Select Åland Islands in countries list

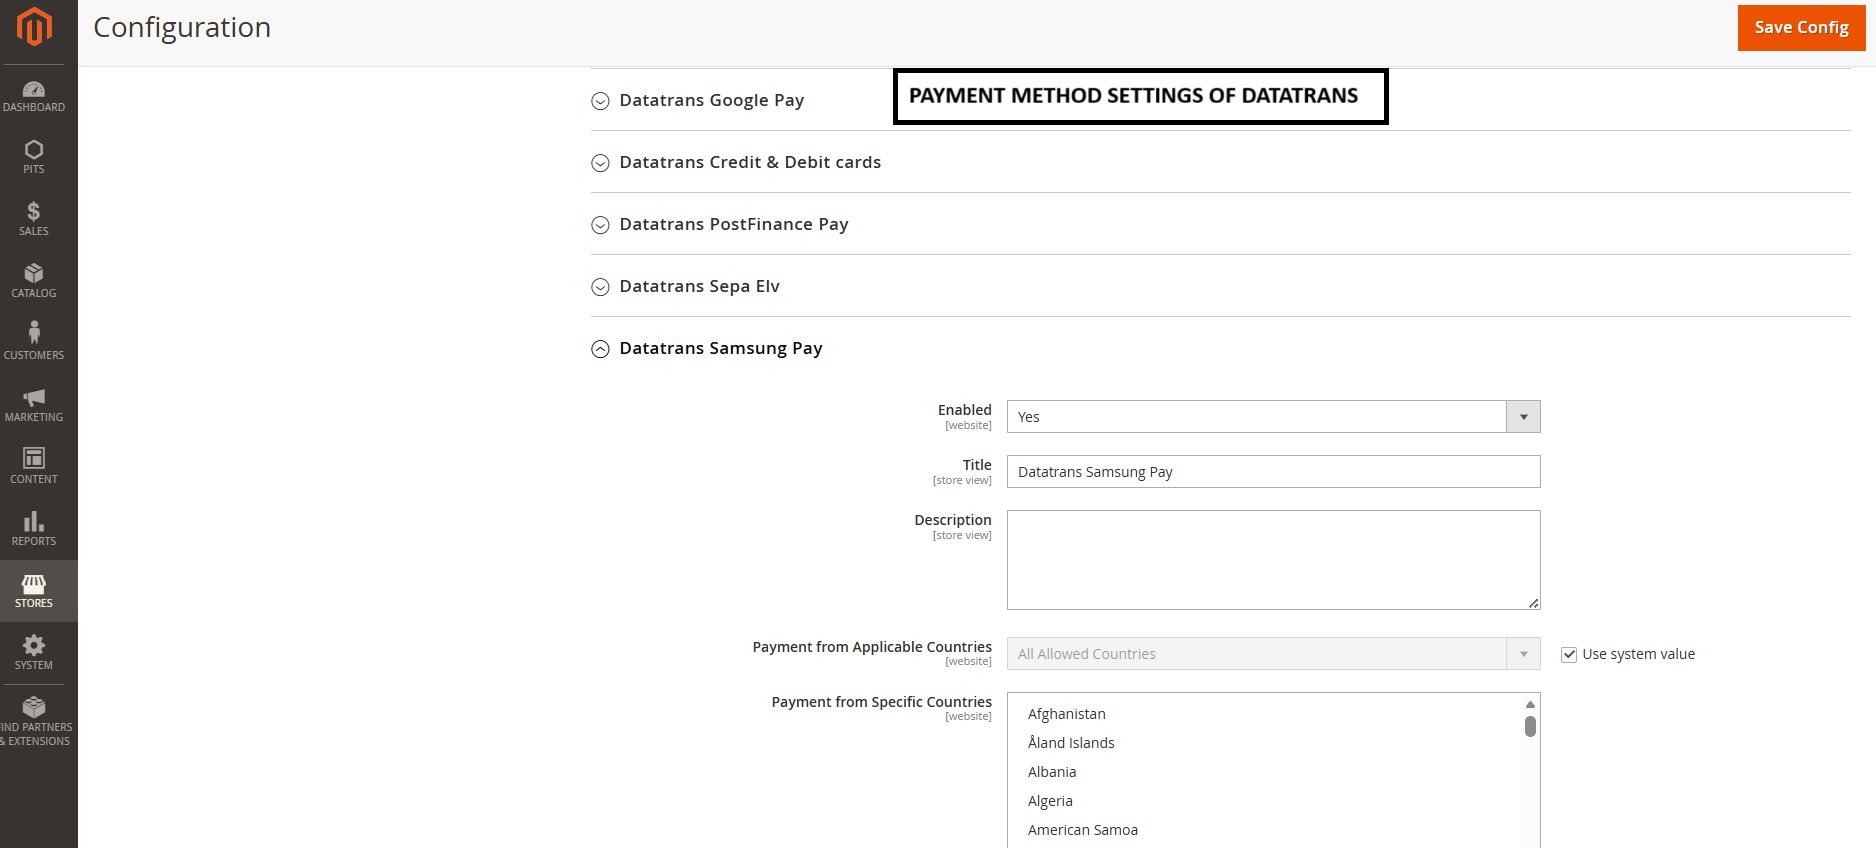tap(1071, 743)
